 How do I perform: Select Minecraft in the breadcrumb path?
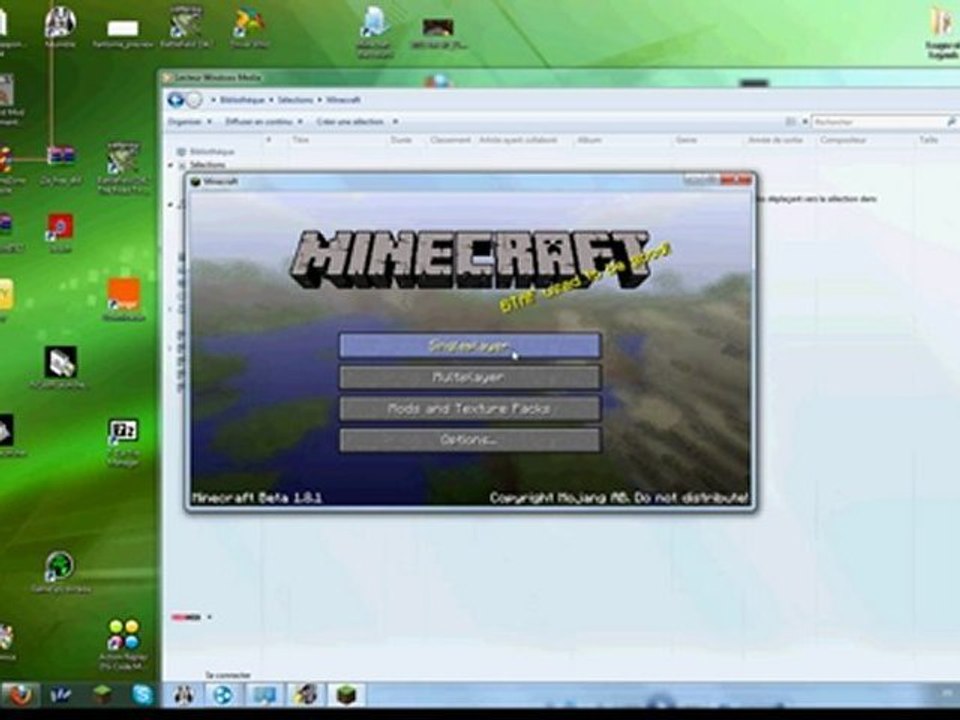pyautogui.click(x=343, y=100)
